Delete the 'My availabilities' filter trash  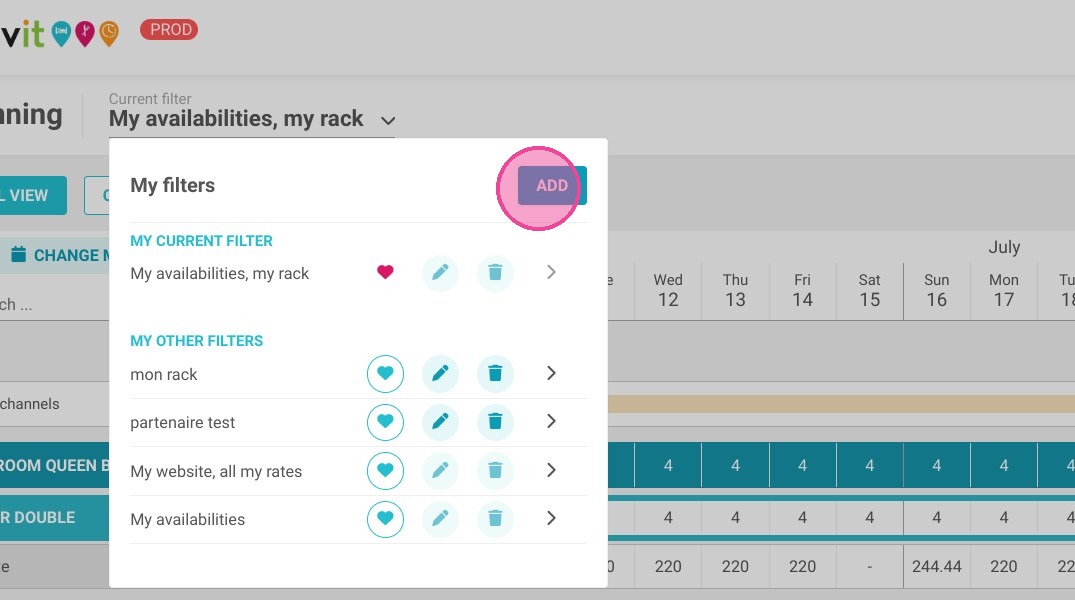495,519
